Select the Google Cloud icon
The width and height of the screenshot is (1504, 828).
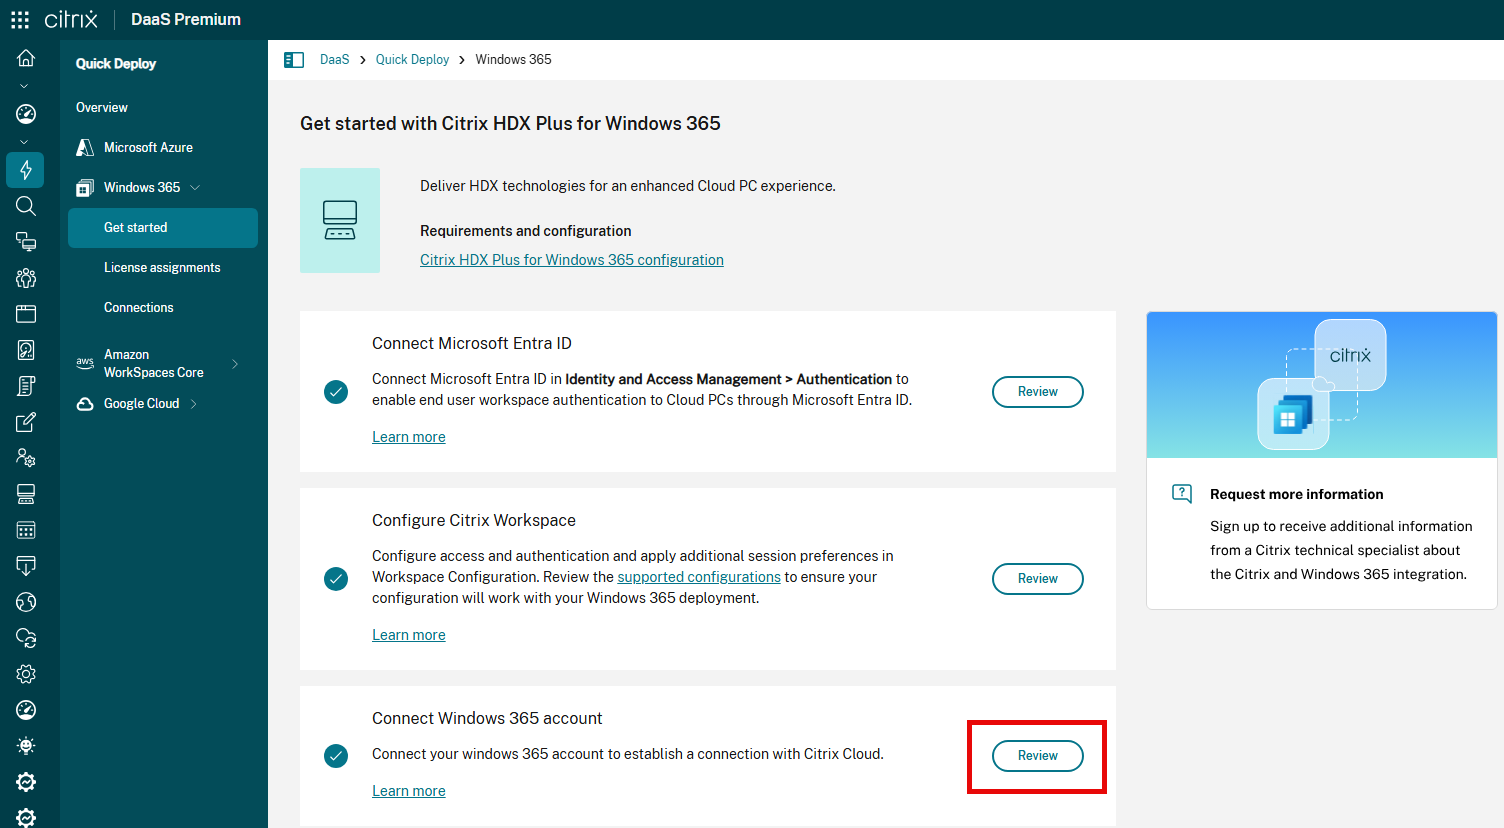[x=85, y=403]
